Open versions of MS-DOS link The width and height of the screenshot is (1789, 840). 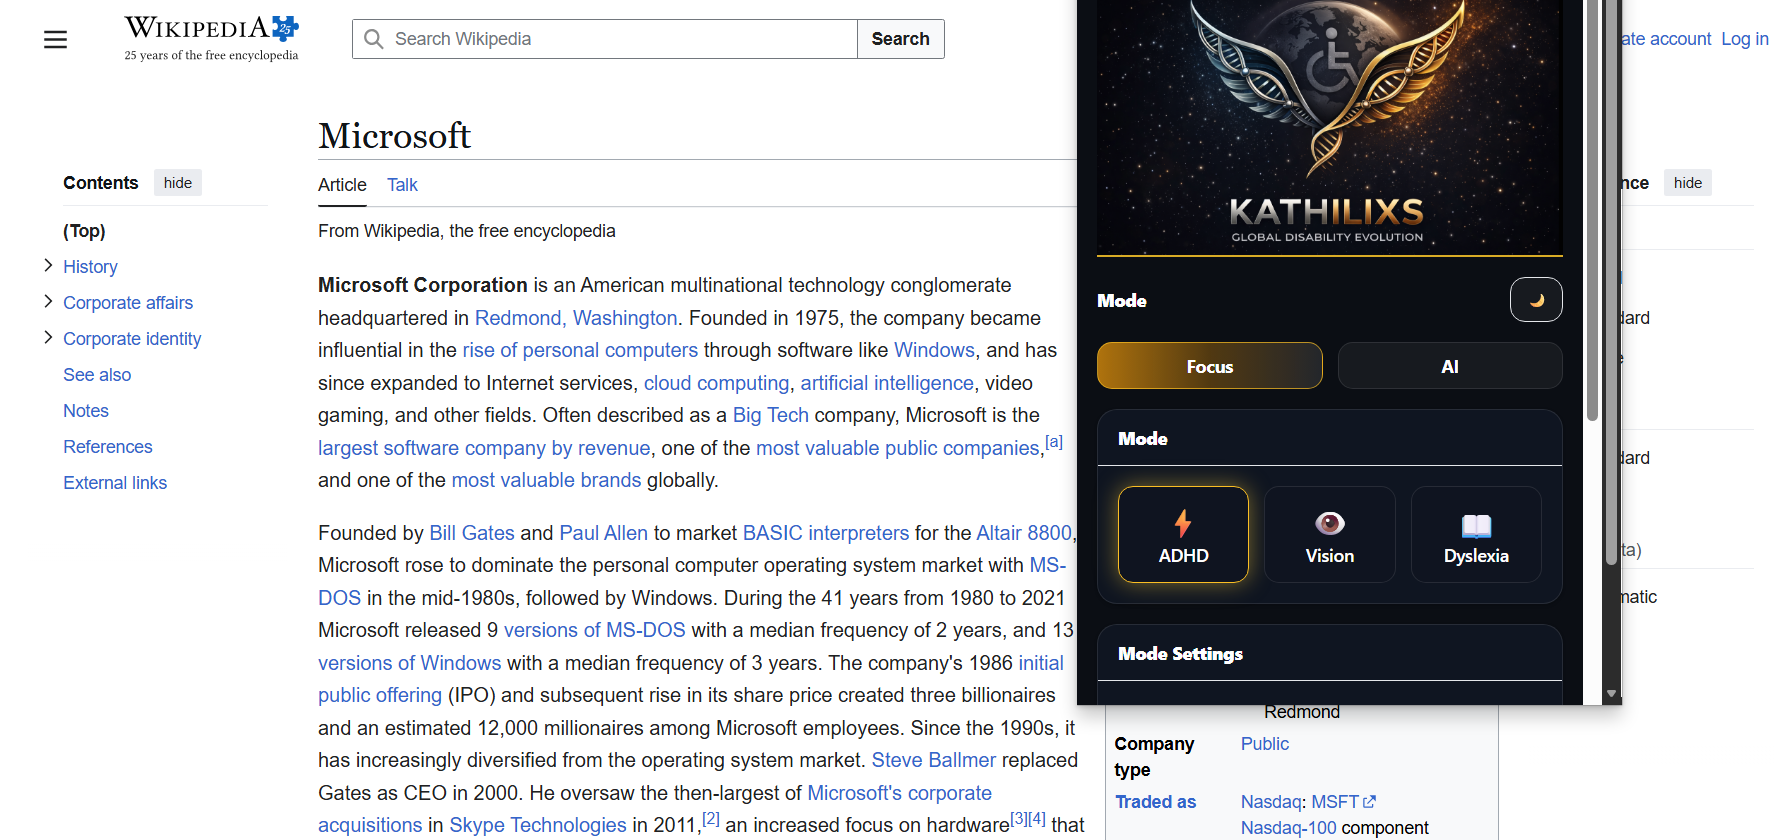[595, 630]
